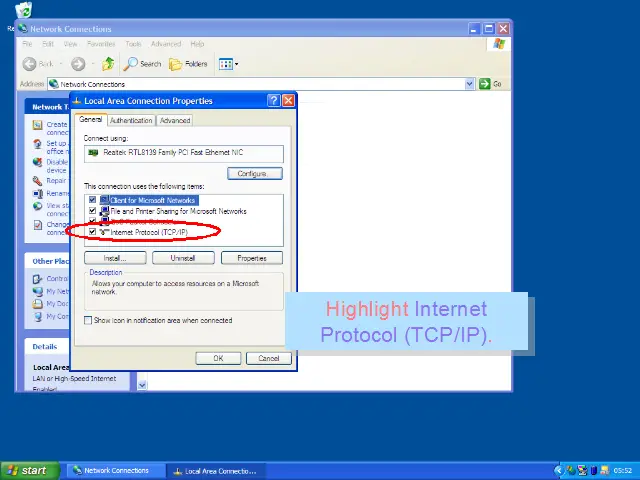Switch to the Authentication tab
The width and height of the screenshot is (640, 480).
coord(131,120)
